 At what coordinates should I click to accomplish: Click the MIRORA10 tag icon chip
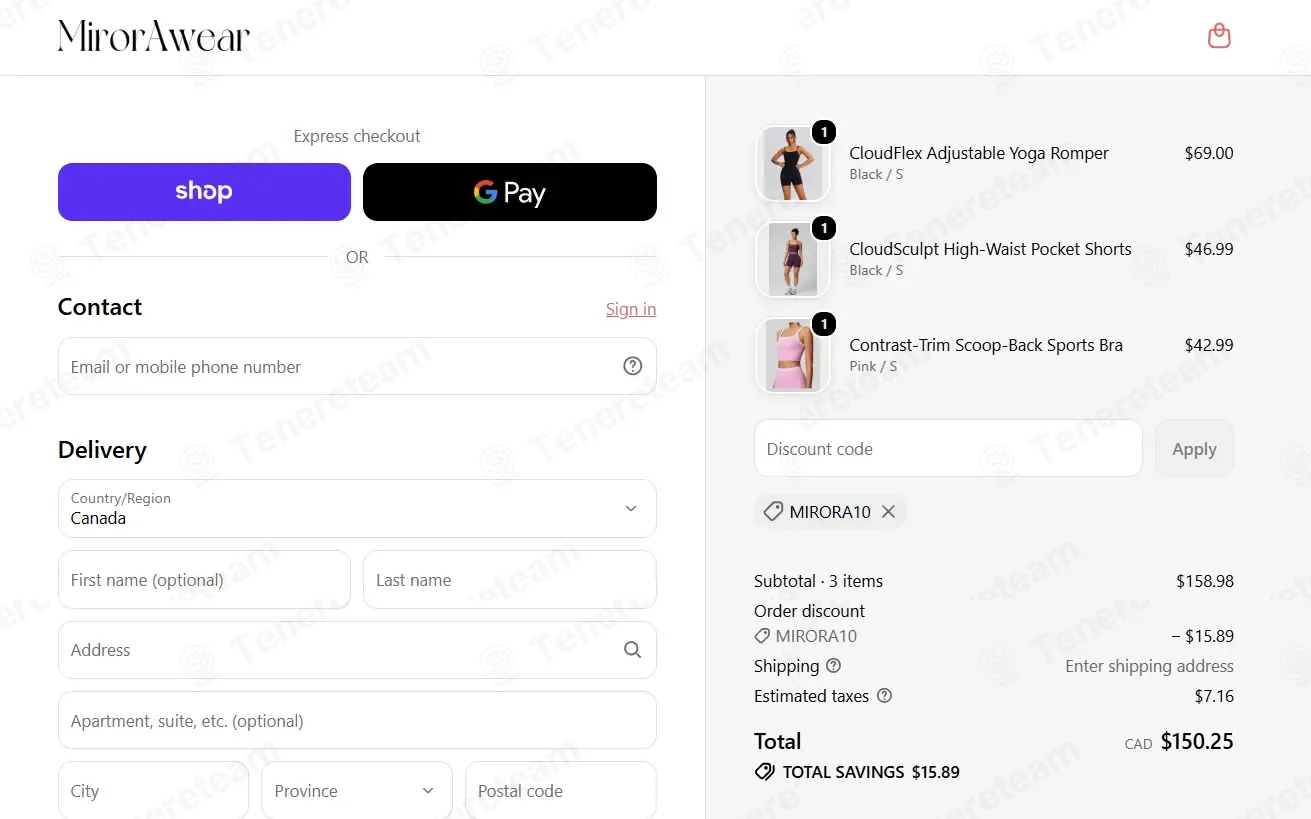click(830, 512)
